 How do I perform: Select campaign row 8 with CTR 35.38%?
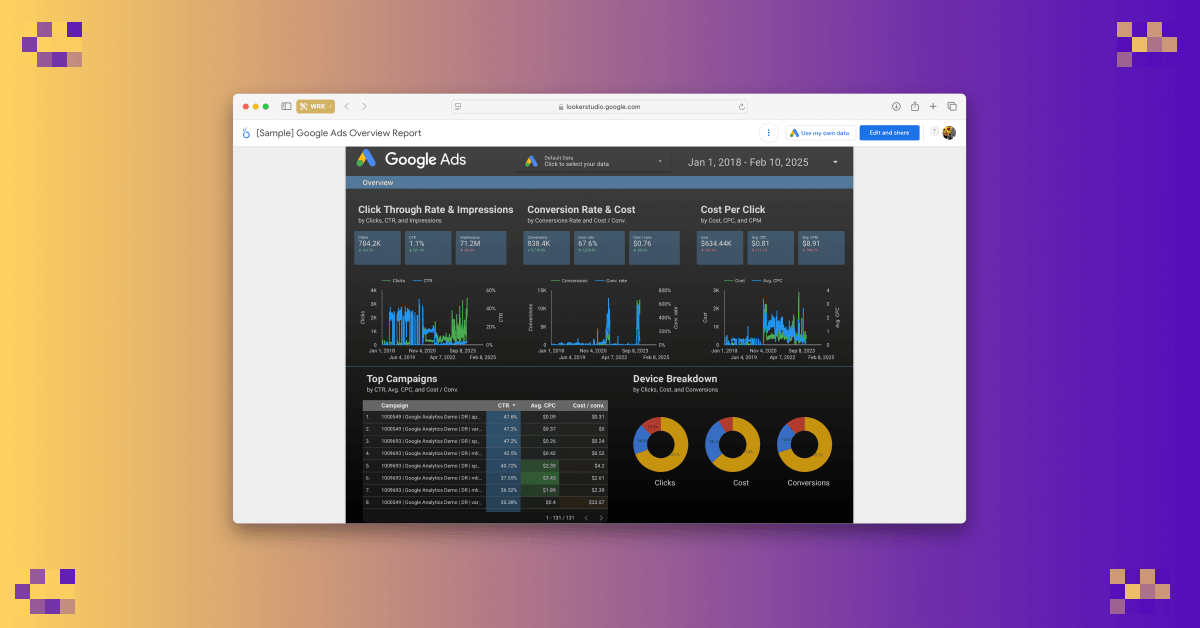coord(485,502)
